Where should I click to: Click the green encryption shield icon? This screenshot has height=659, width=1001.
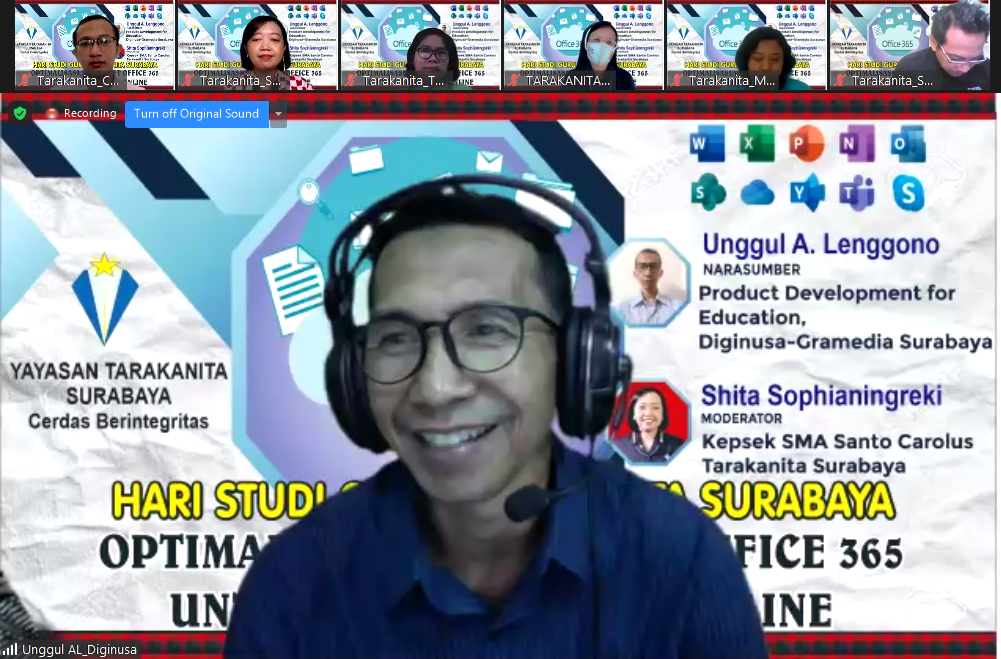[20, 114]
